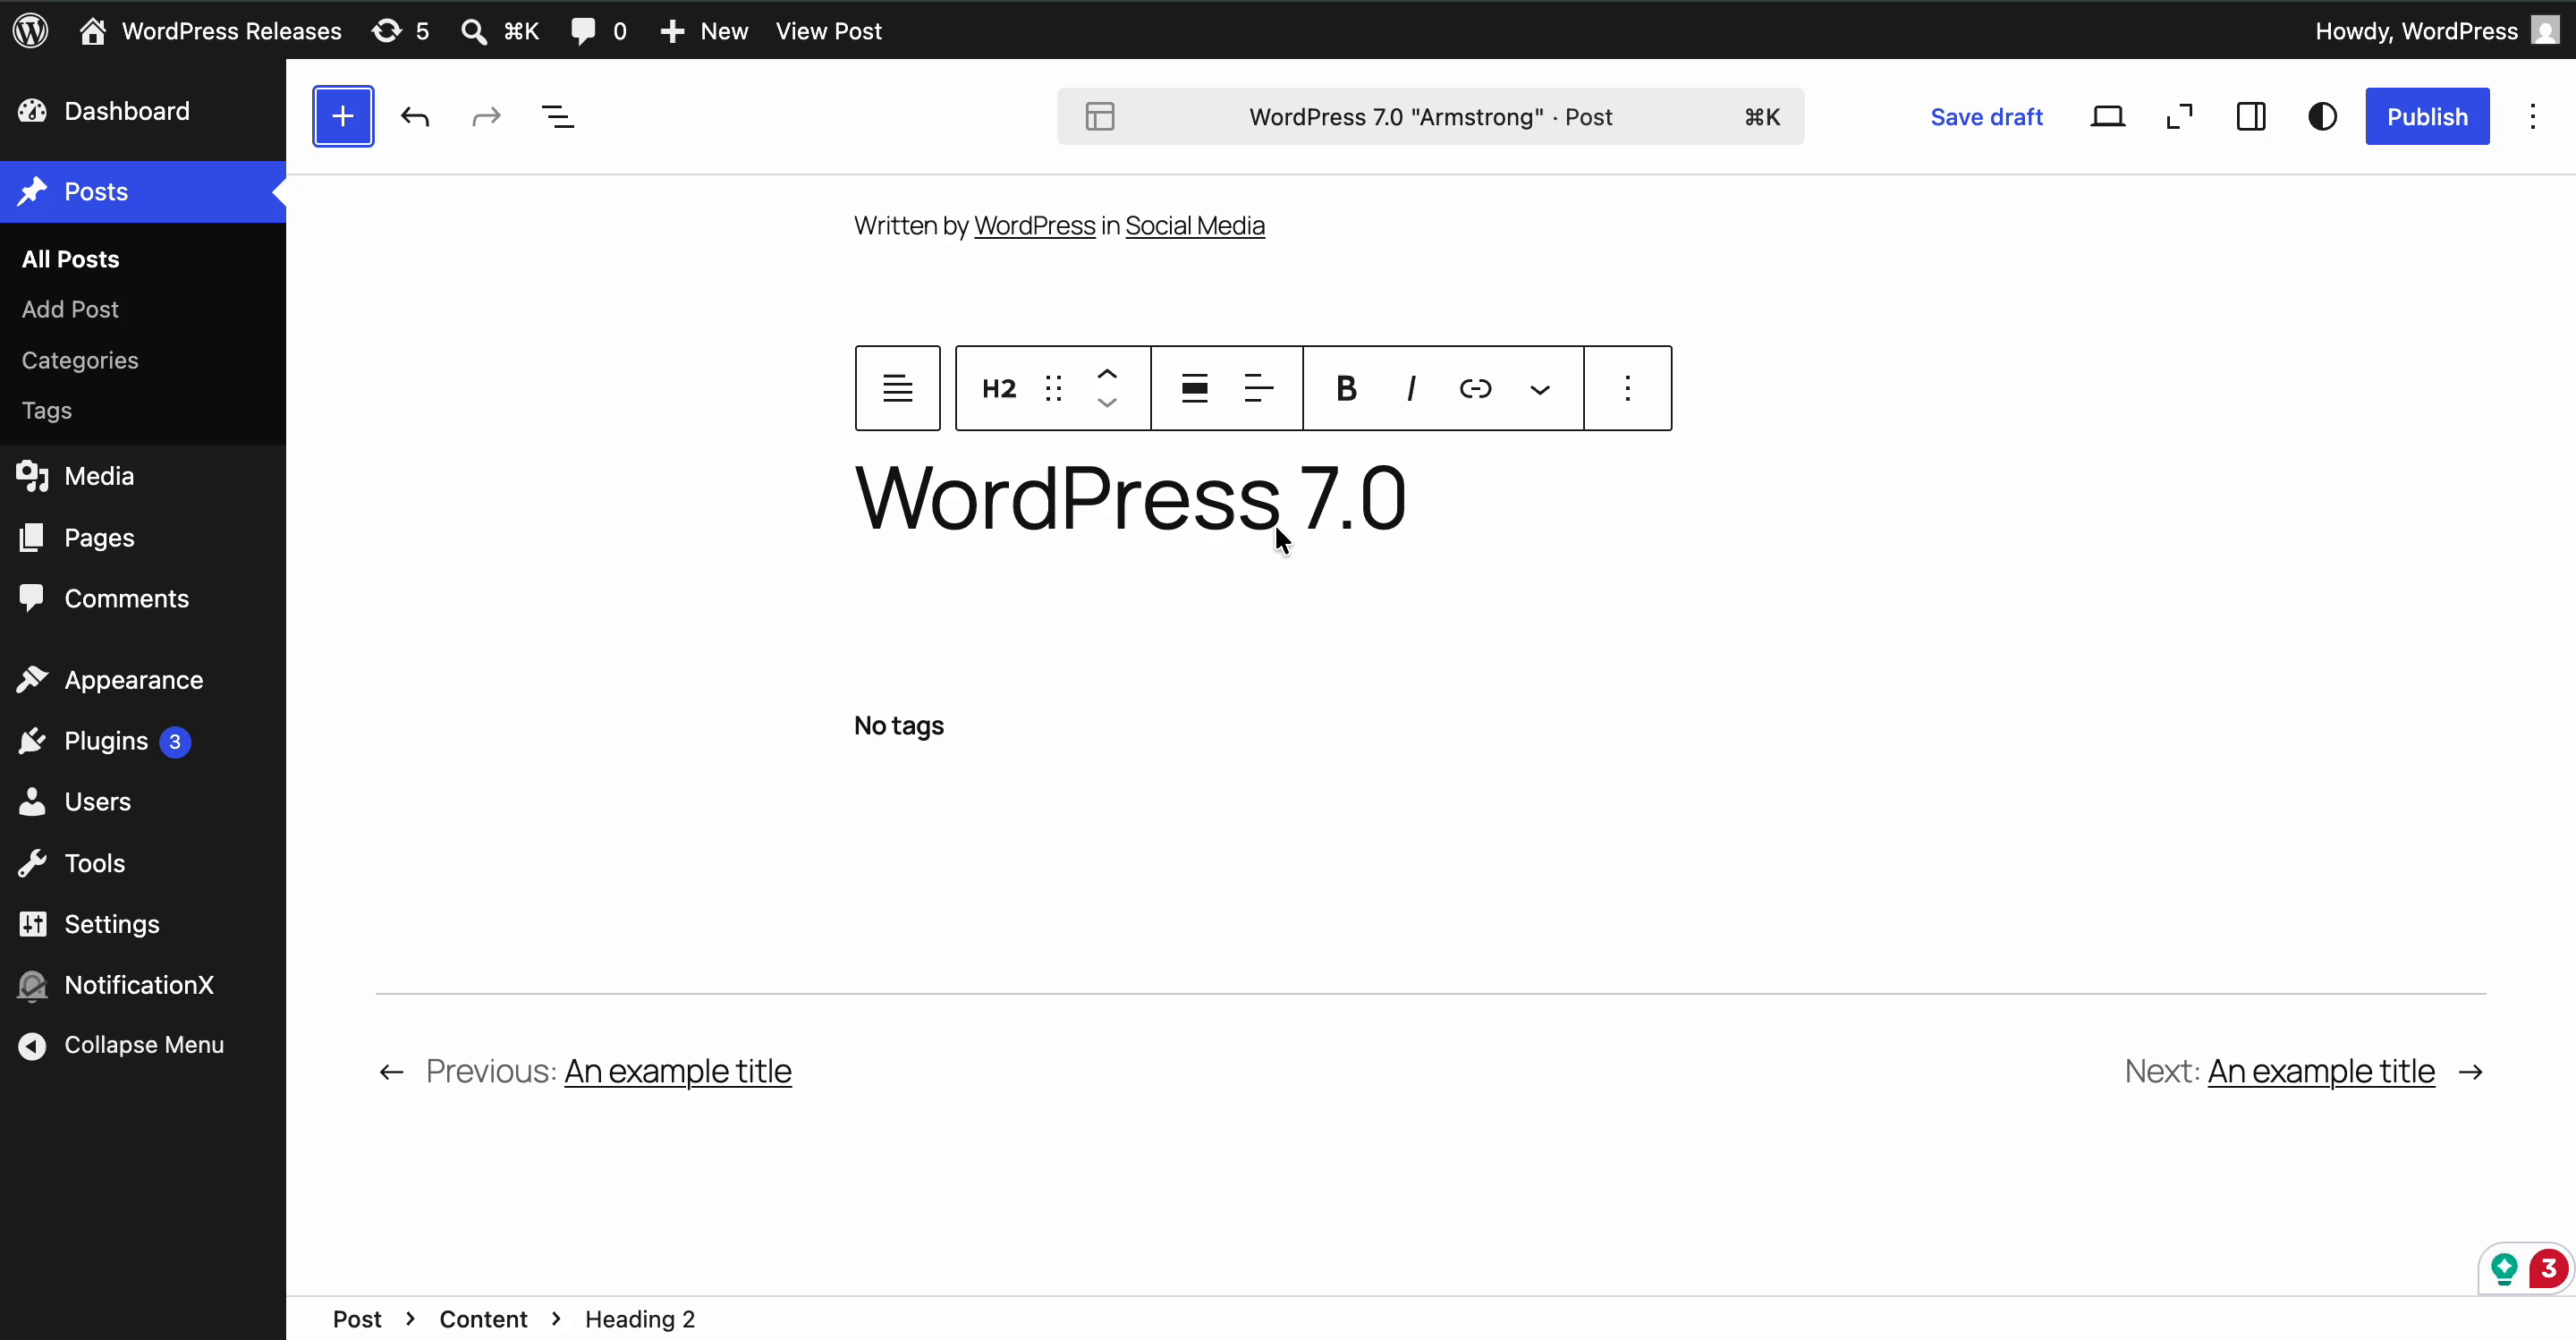Open the block alignment control
The height and width of the screenshot is (1340, 2576).
tap(1194, 388)
